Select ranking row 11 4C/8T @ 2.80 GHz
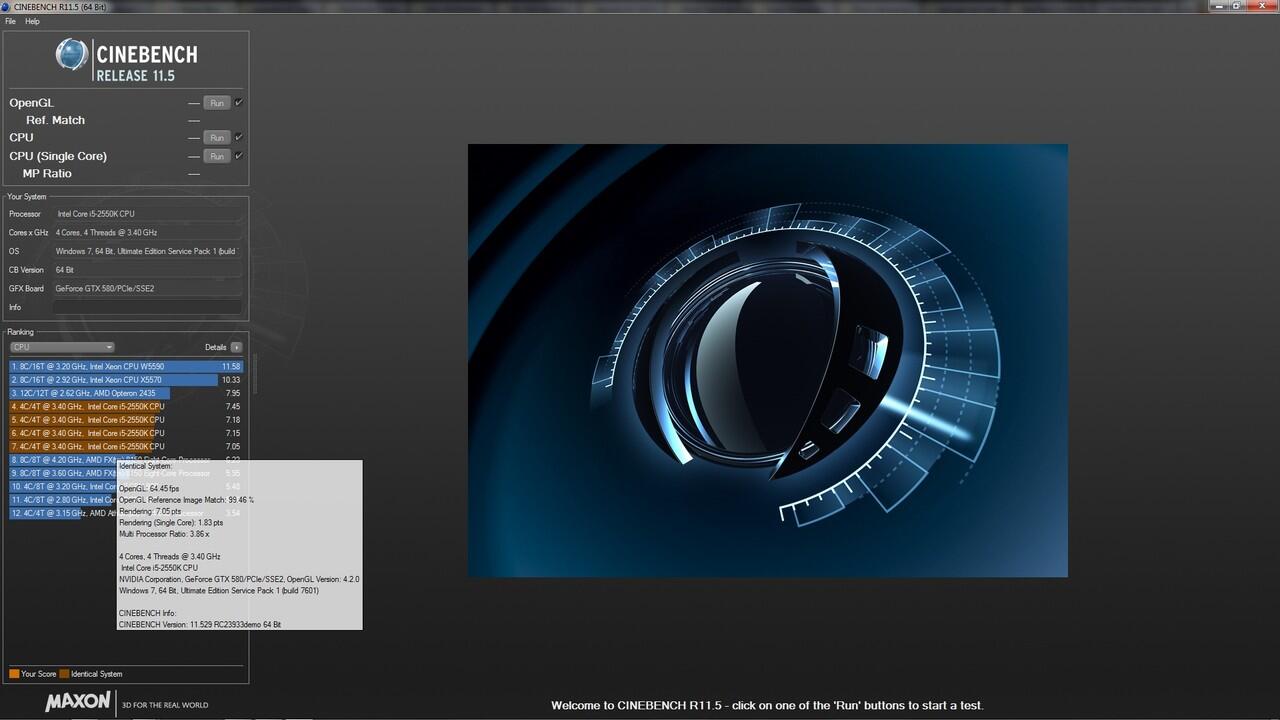The image size is (1280, 720). pos(63,499)
